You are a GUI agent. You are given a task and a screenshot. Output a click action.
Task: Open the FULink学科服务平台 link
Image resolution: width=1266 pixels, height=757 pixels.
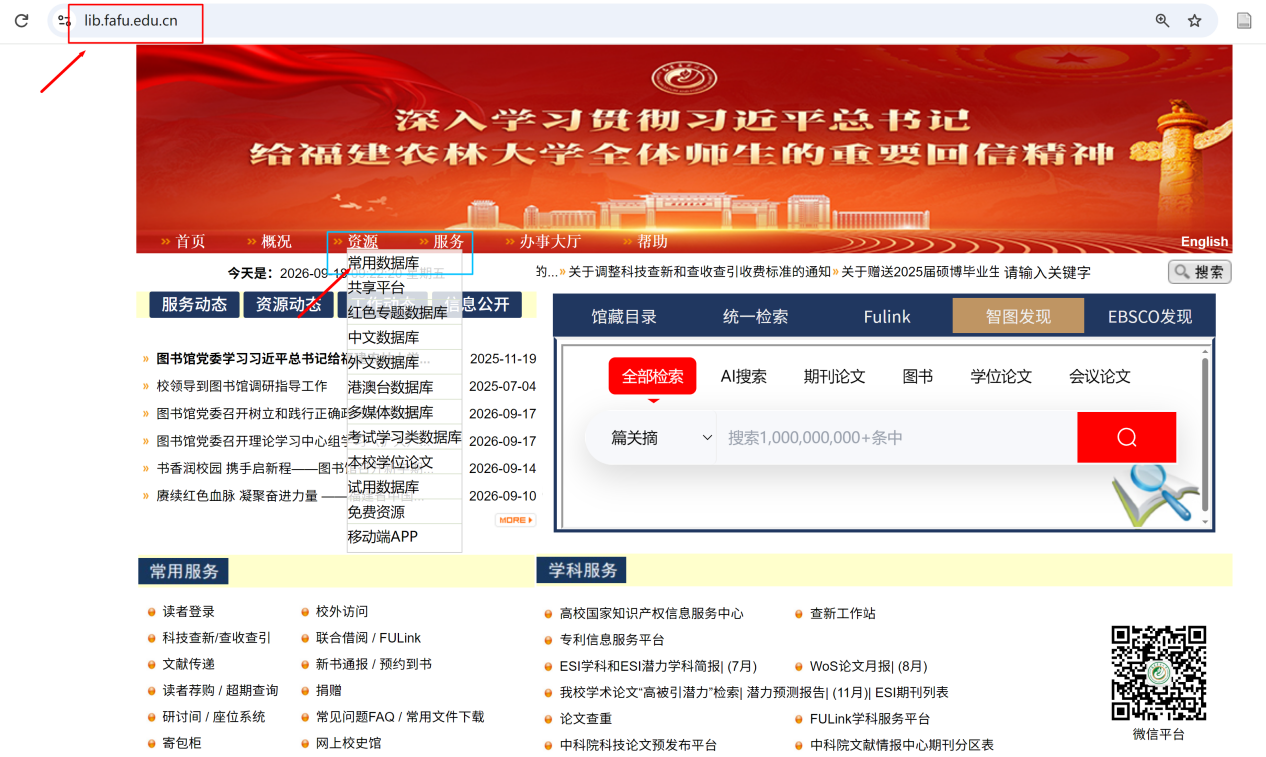point(870,718)
